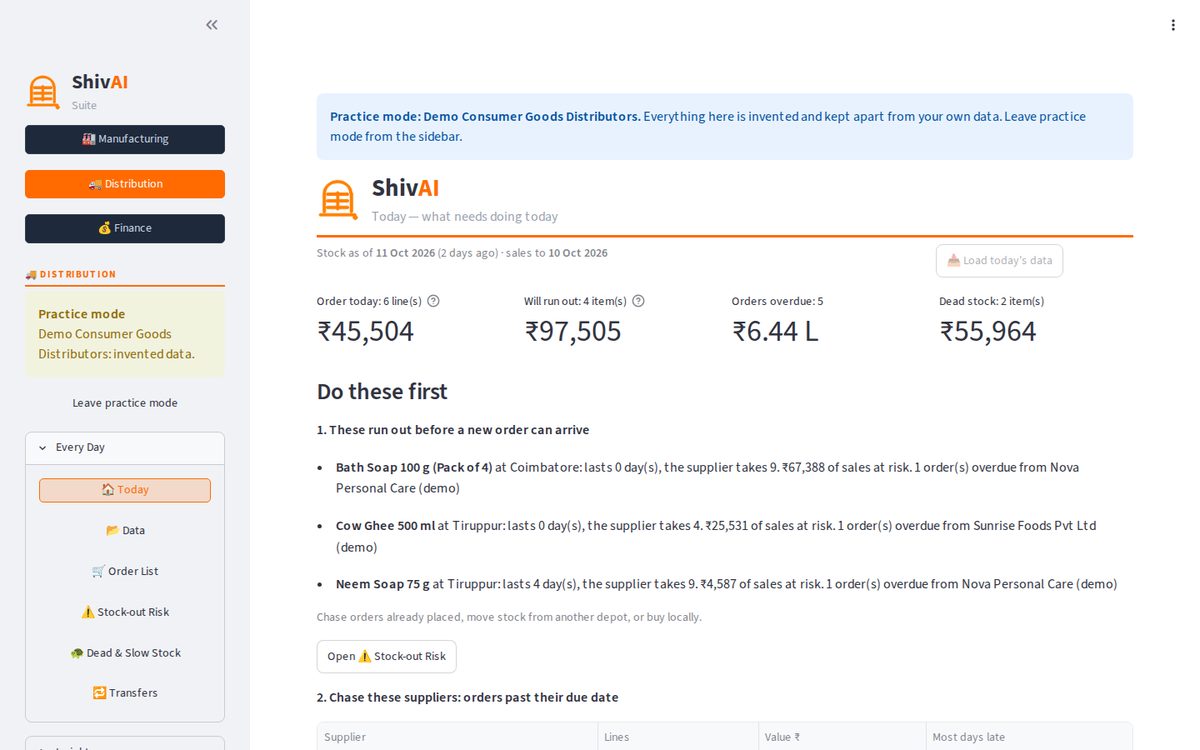
Task: Collapse the Every Day section
Action: [125, 448]
